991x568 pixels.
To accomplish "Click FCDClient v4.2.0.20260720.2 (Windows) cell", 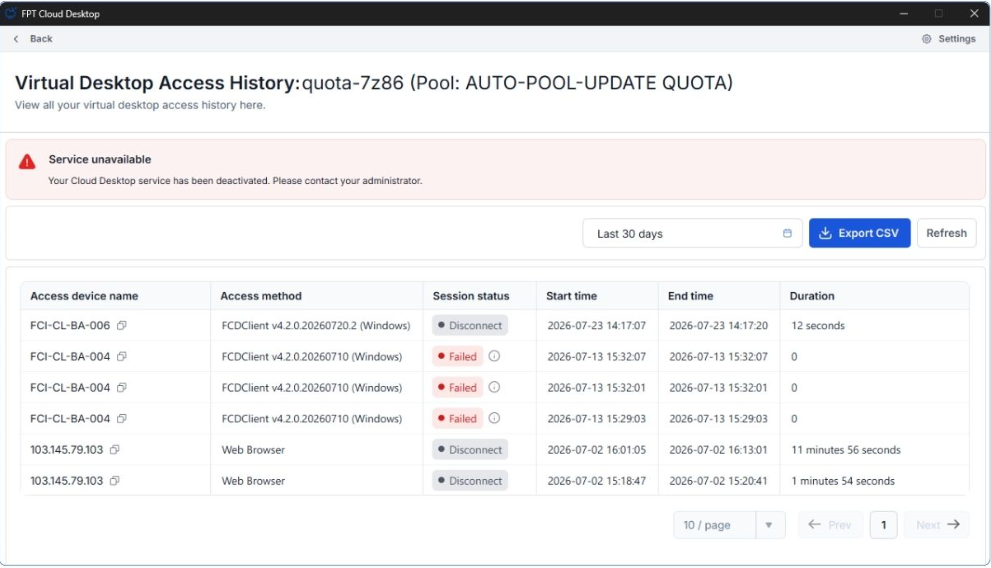I will 316,325.
